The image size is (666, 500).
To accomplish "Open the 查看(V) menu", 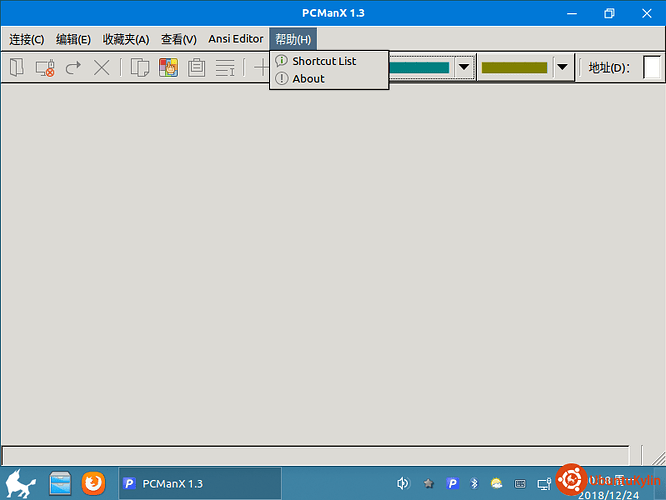I will (179, 39).
